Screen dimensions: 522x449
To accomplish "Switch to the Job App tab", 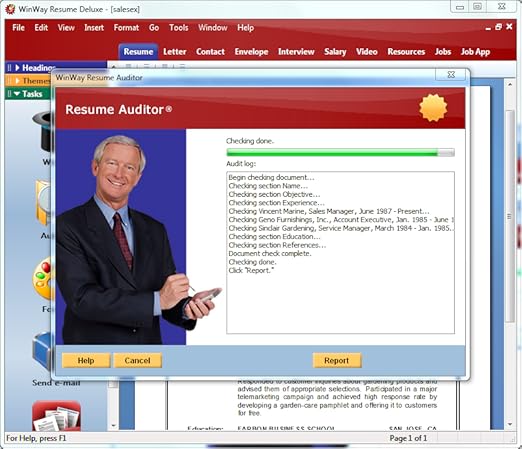I will pos(475,52).
